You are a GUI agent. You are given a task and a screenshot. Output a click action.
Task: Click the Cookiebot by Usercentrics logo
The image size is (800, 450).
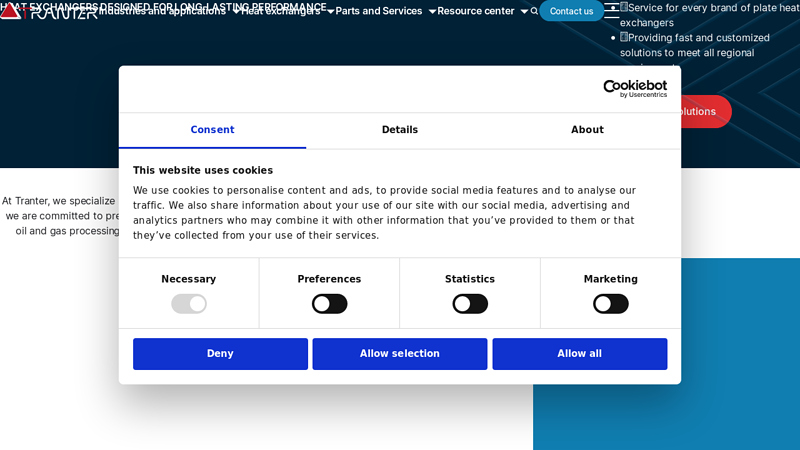[634, 89]
